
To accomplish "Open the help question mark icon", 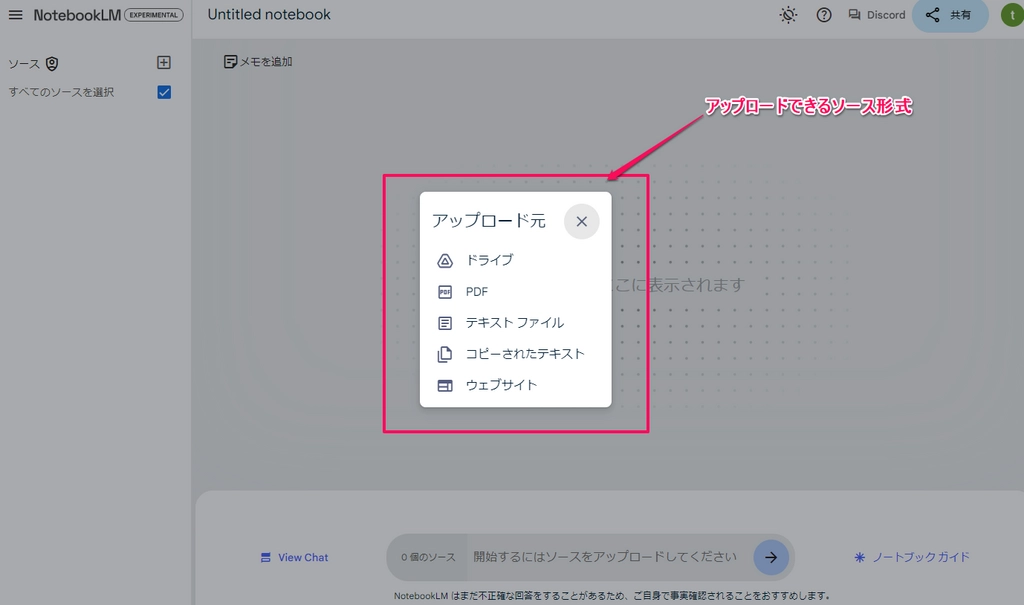I will click(824, 15).
